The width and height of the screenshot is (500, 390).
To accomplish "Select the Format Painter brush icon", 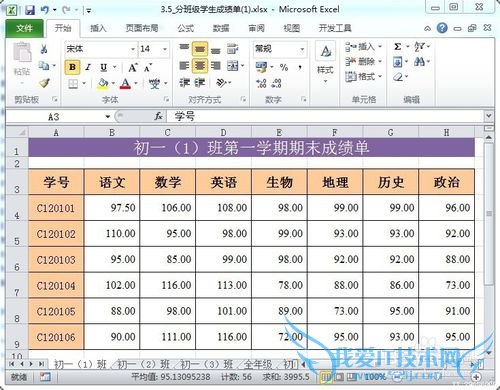I will click(44, 83).
